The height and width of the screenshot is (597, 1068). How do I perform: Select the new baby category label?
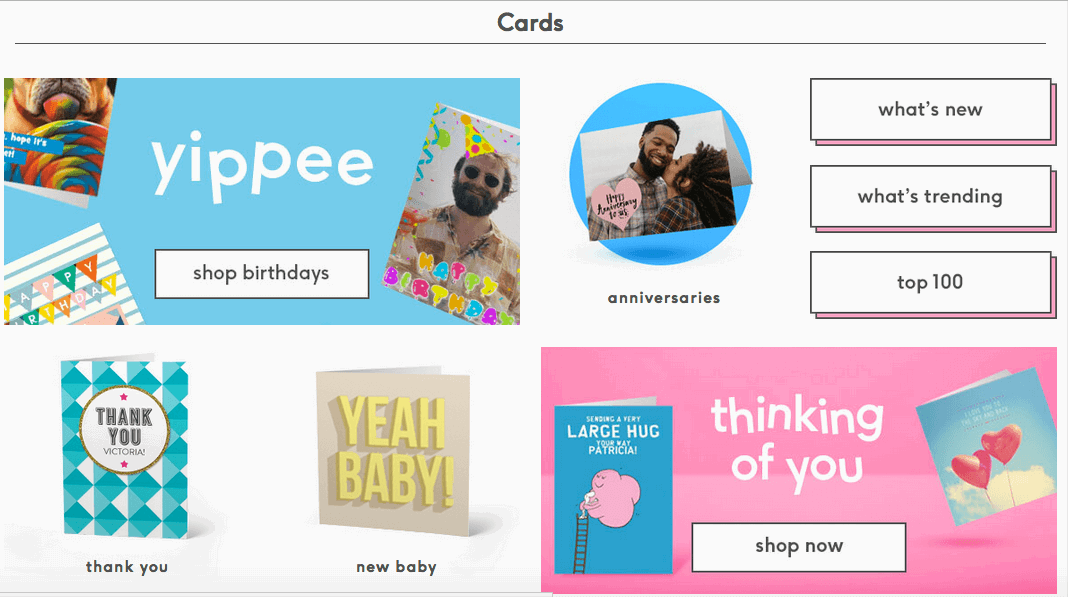[396, 567]
